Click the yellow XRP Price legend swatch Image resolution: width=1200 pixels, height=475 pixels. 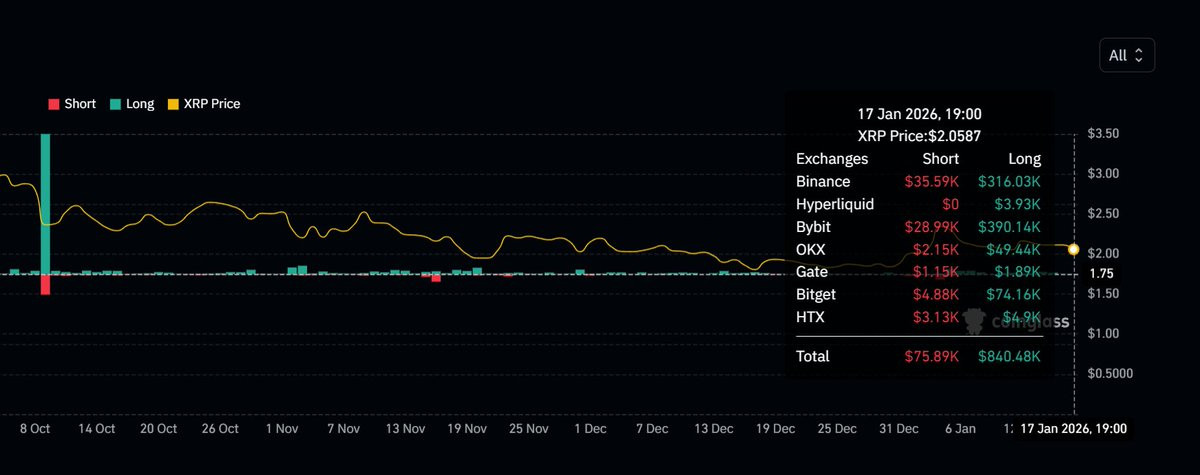pos(173,103)
